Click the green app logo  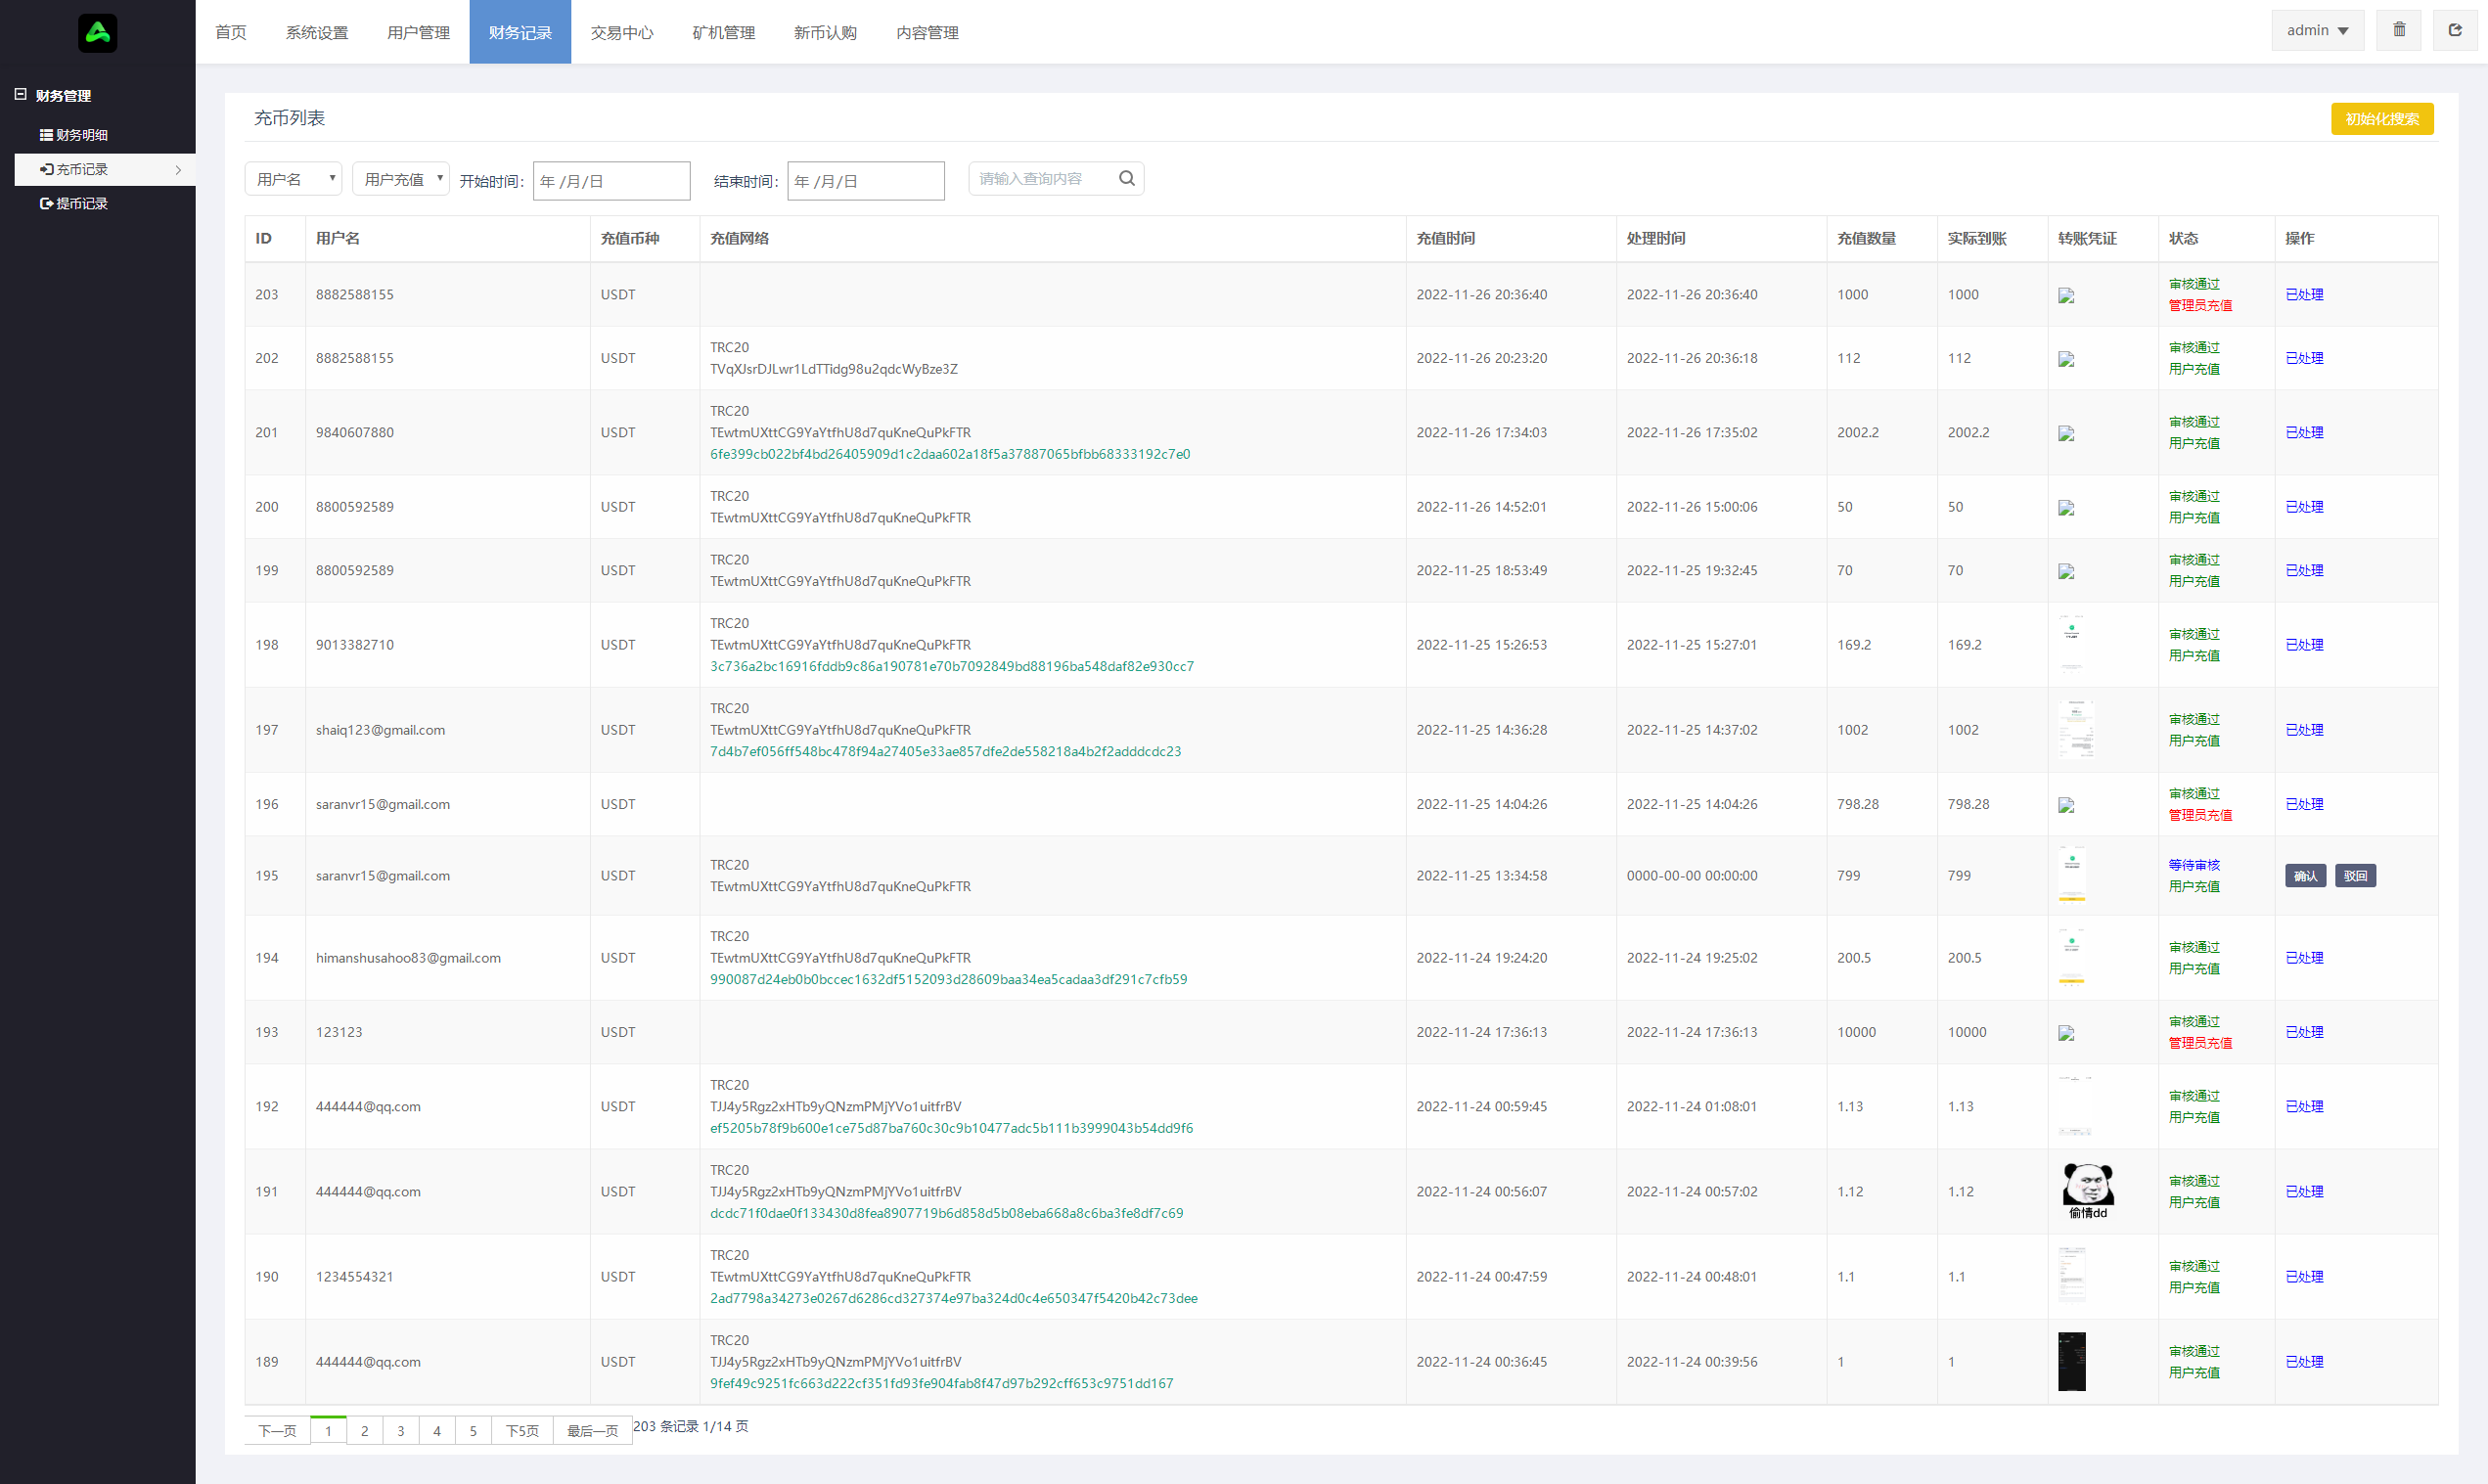(x=97, y=33)
